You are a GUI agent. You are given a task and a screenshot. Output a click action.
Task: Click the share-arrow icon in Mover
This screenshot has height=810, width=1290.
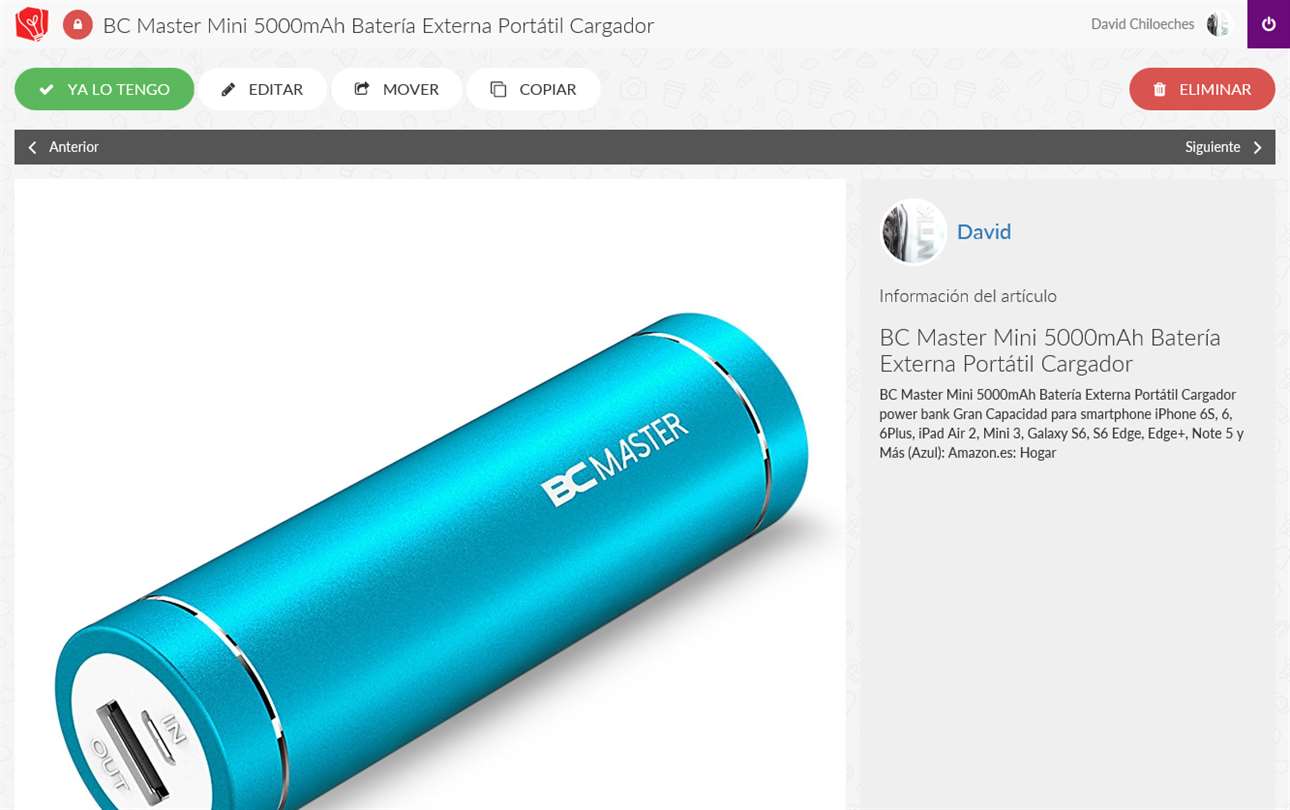(x=362, y=89)
